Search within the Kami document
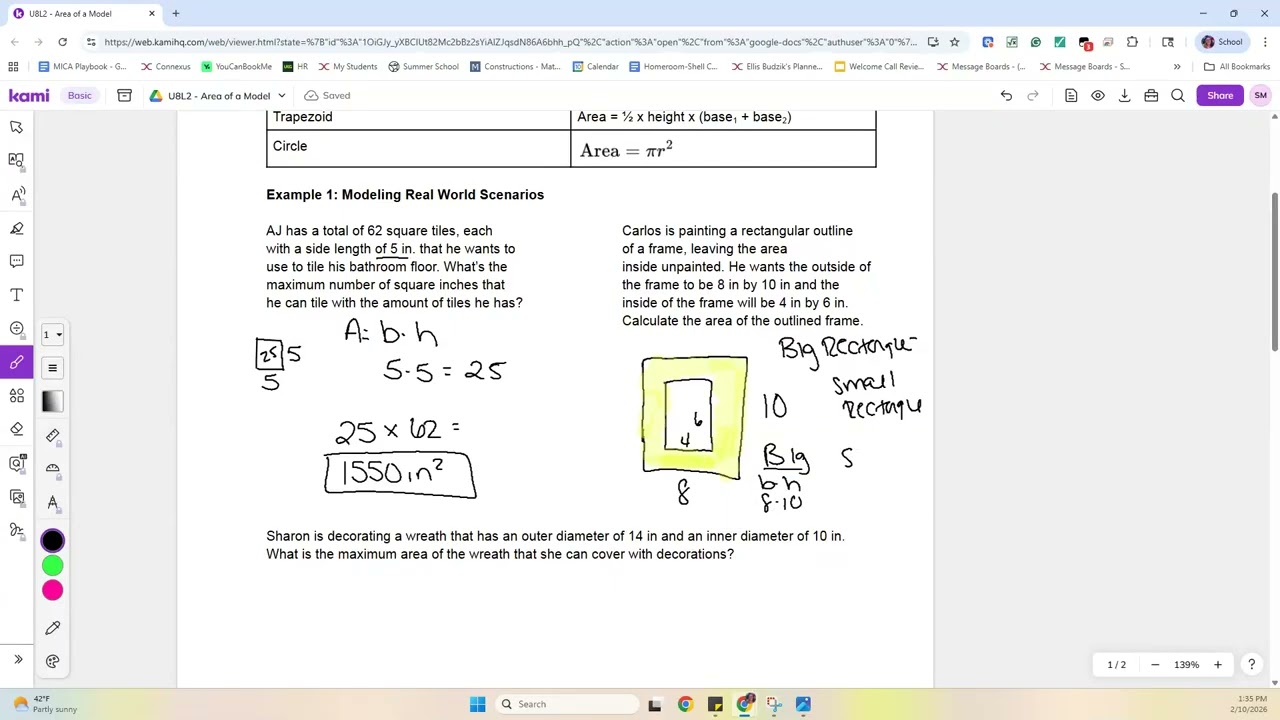Image resolution: width=1280 pixels, height=720 pixels. click(x=1178, y=95)
